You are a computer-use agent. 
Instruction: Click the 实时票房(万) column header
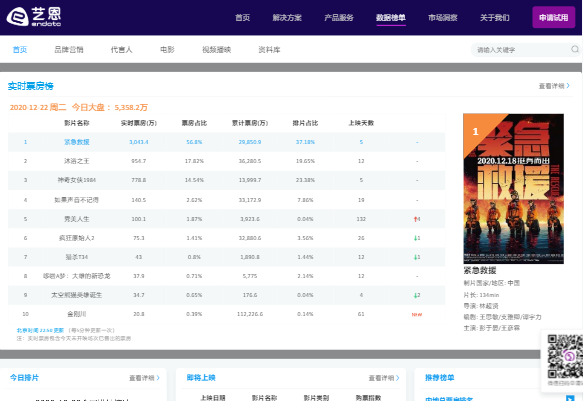139,123
